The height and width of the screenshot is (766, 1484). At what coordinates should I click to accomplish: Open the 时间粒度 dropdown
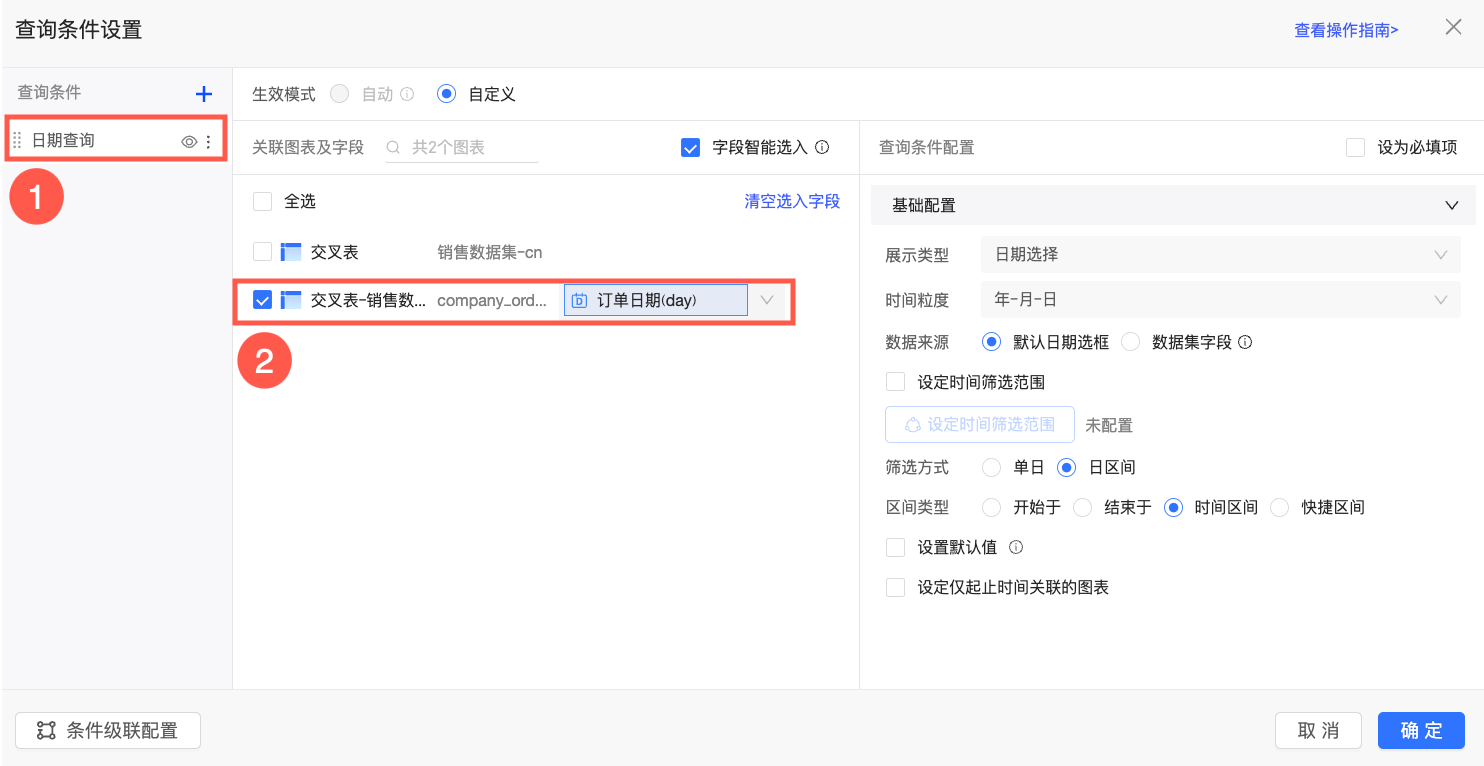1220,300
